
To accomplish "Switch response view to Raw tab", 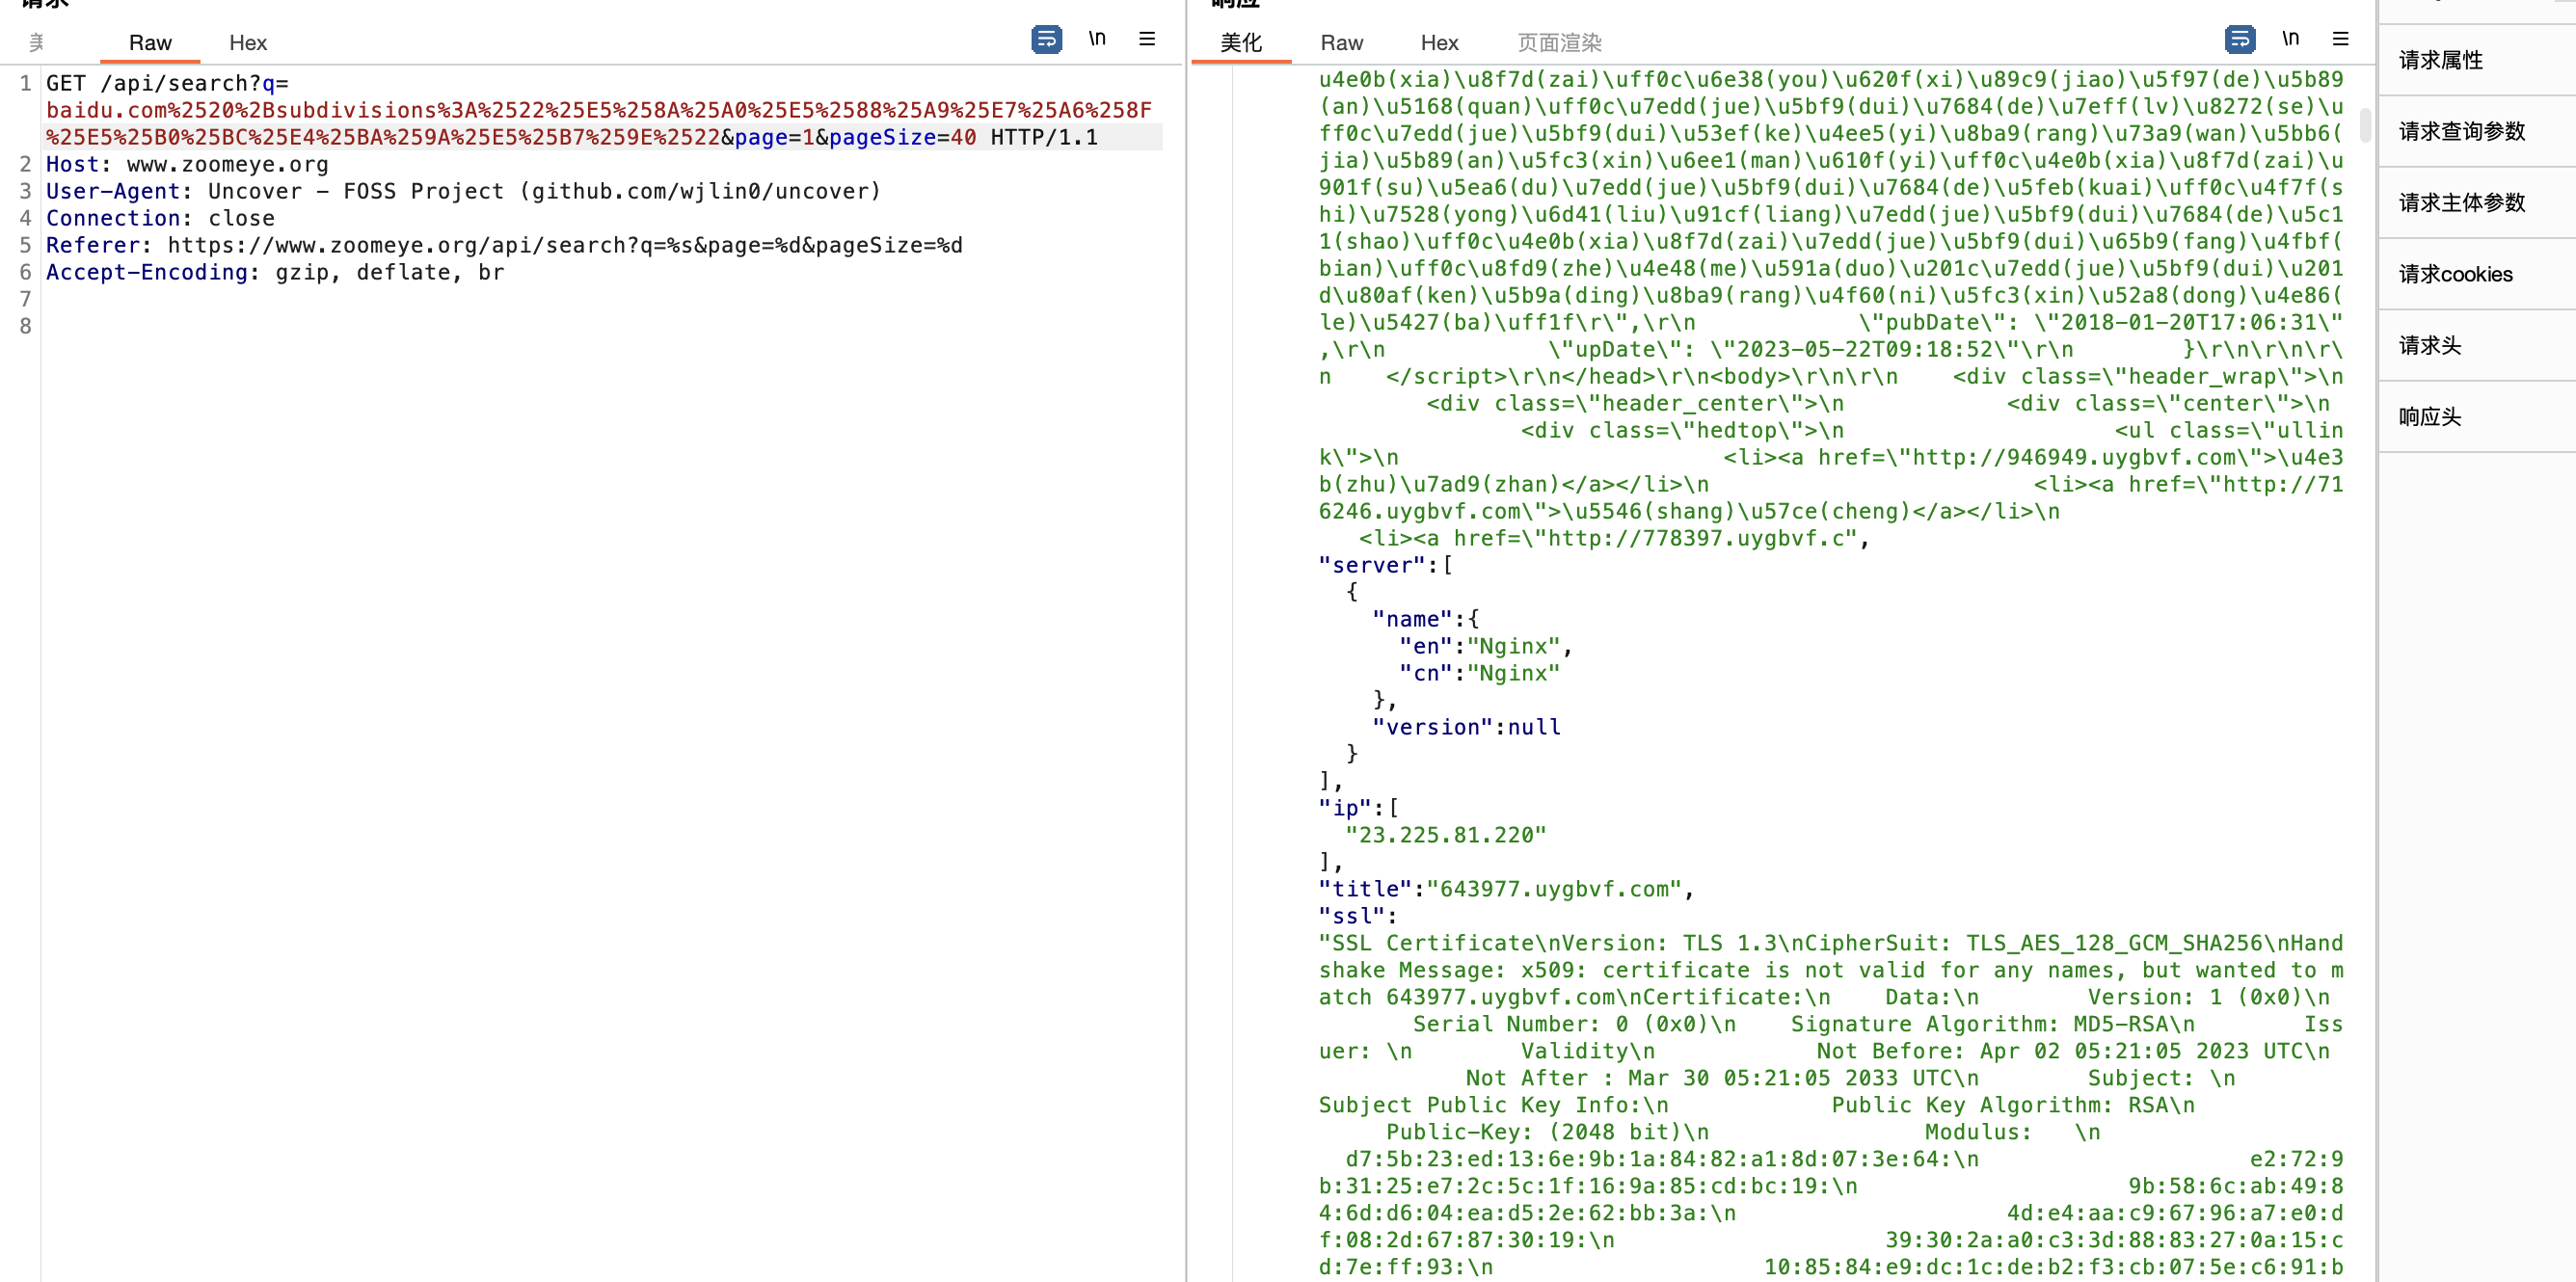I will pos(1341,43).
